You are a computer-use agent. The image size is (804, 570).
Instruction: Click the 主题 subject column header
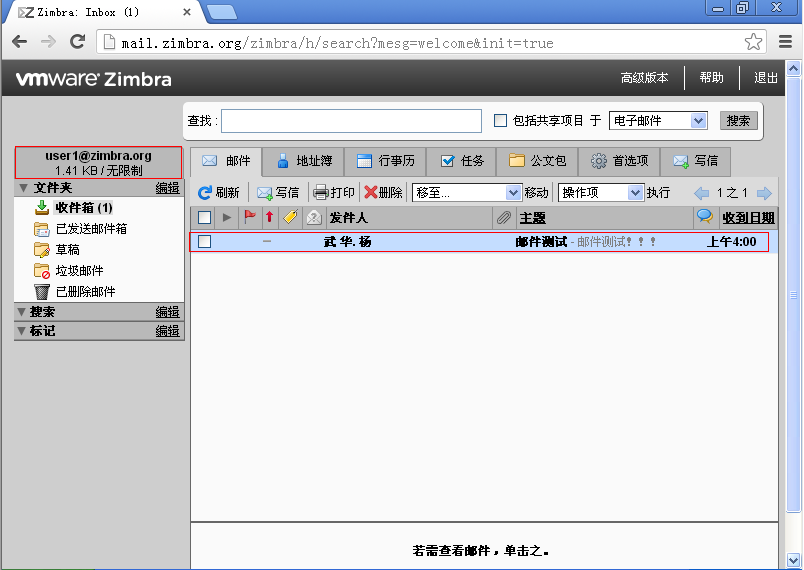point(532,218)
